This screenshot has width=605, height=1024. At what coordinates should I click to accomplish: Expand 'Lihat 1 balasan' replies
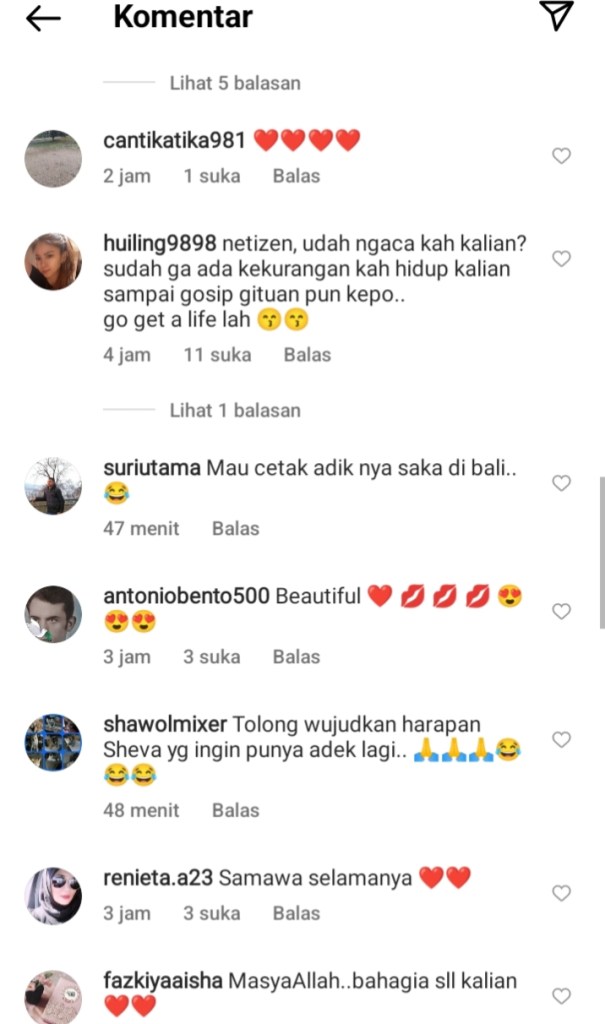click(x=235, y=410)
